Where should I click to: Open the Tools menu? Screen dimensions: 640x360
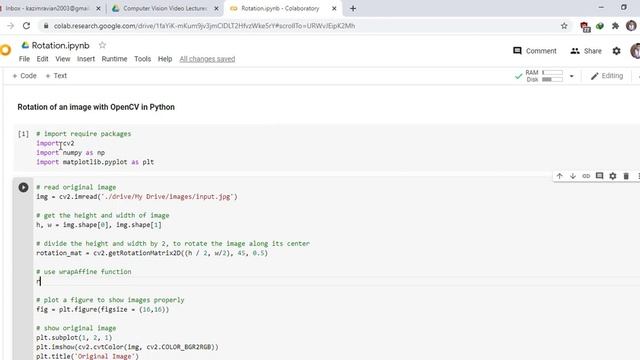coord(142,59)
